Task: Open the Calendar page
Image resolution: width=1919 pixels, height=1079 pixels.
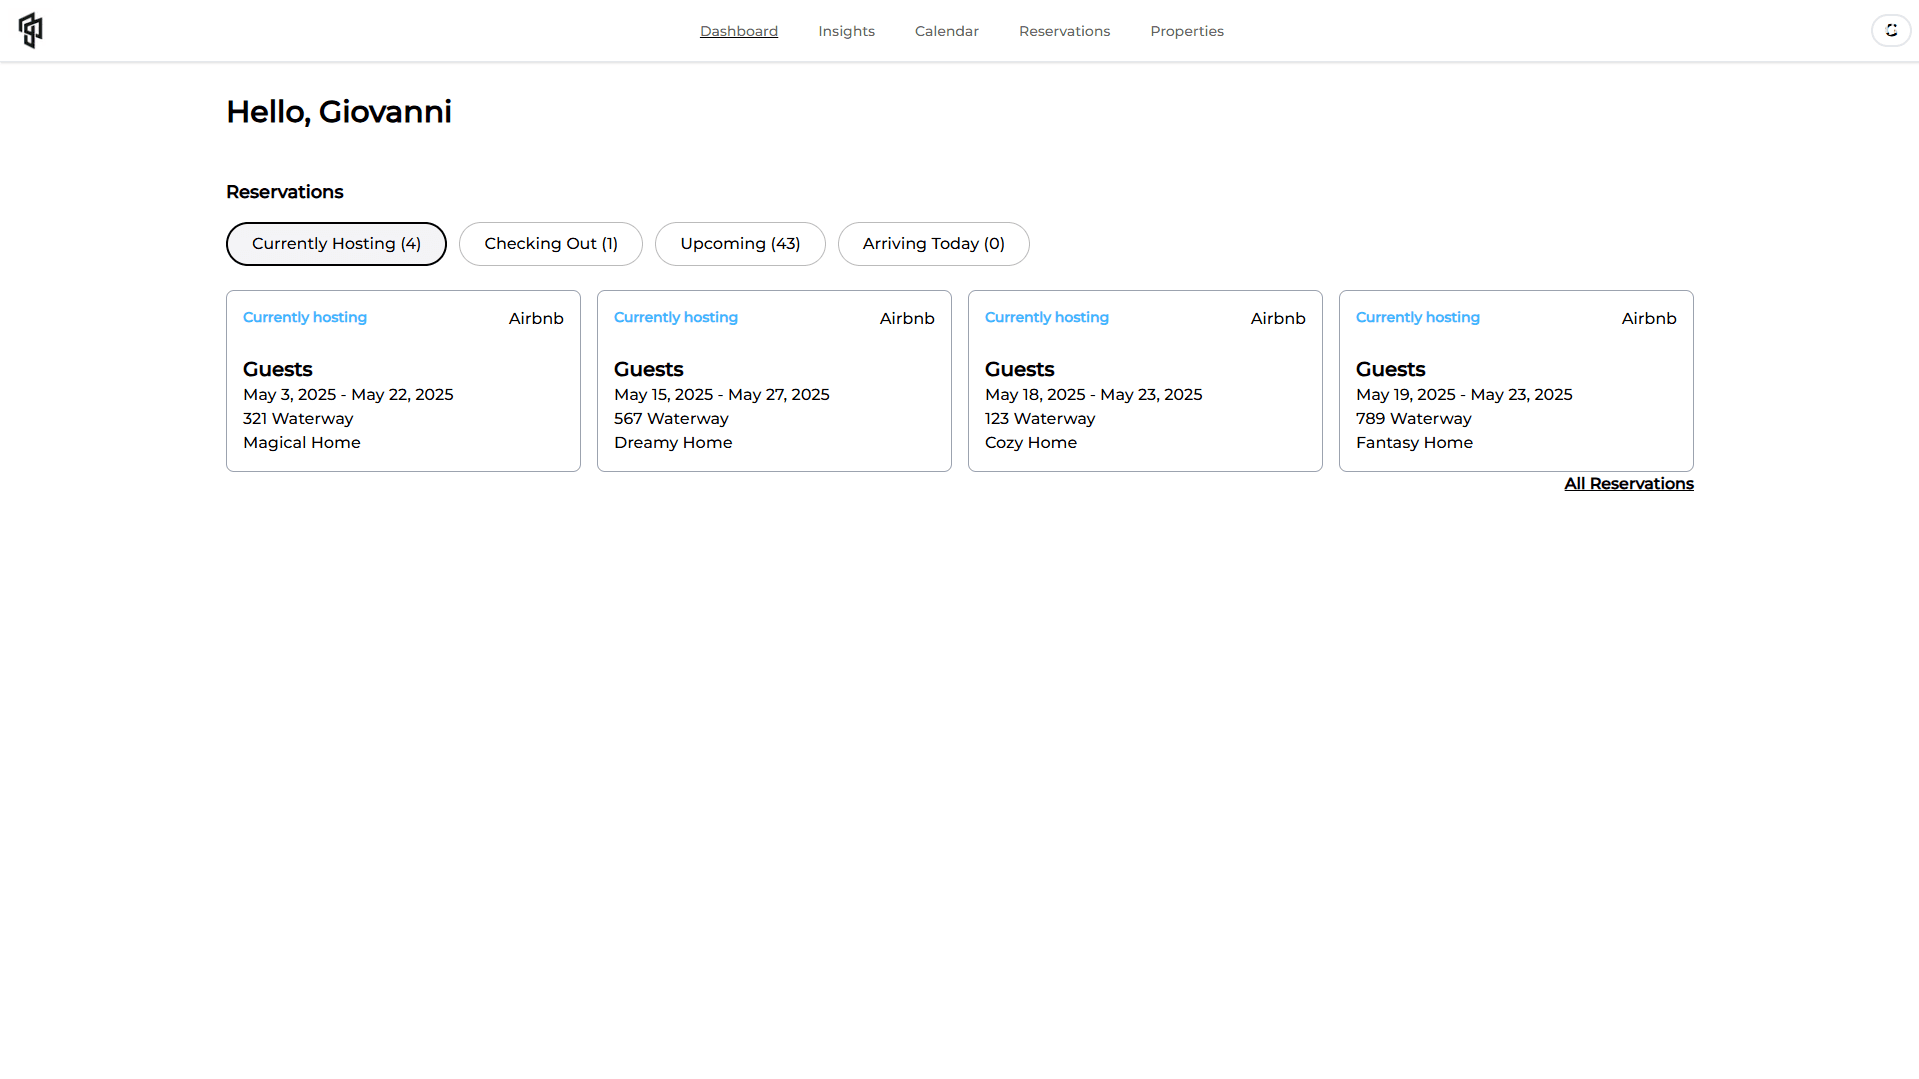Action: (x=946, y=31)
